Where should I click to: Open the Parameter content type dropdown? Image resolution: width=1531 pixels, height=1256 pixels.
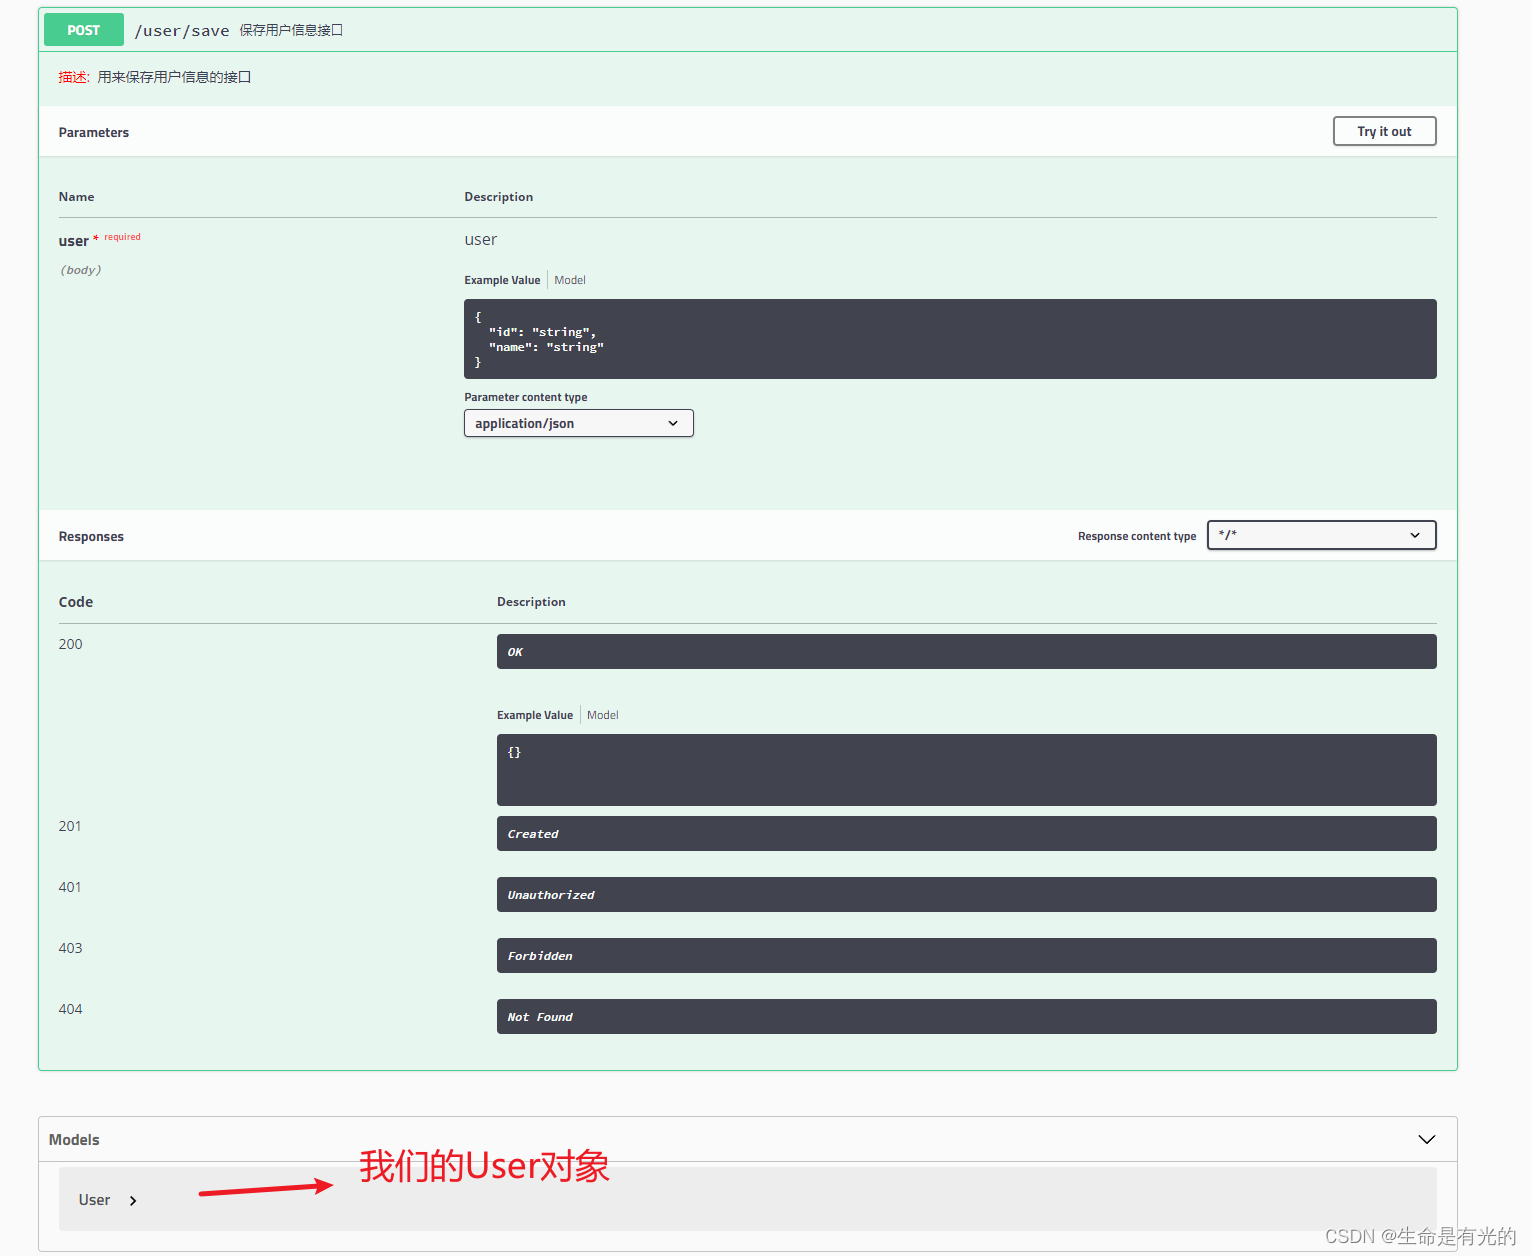(578, 423)
